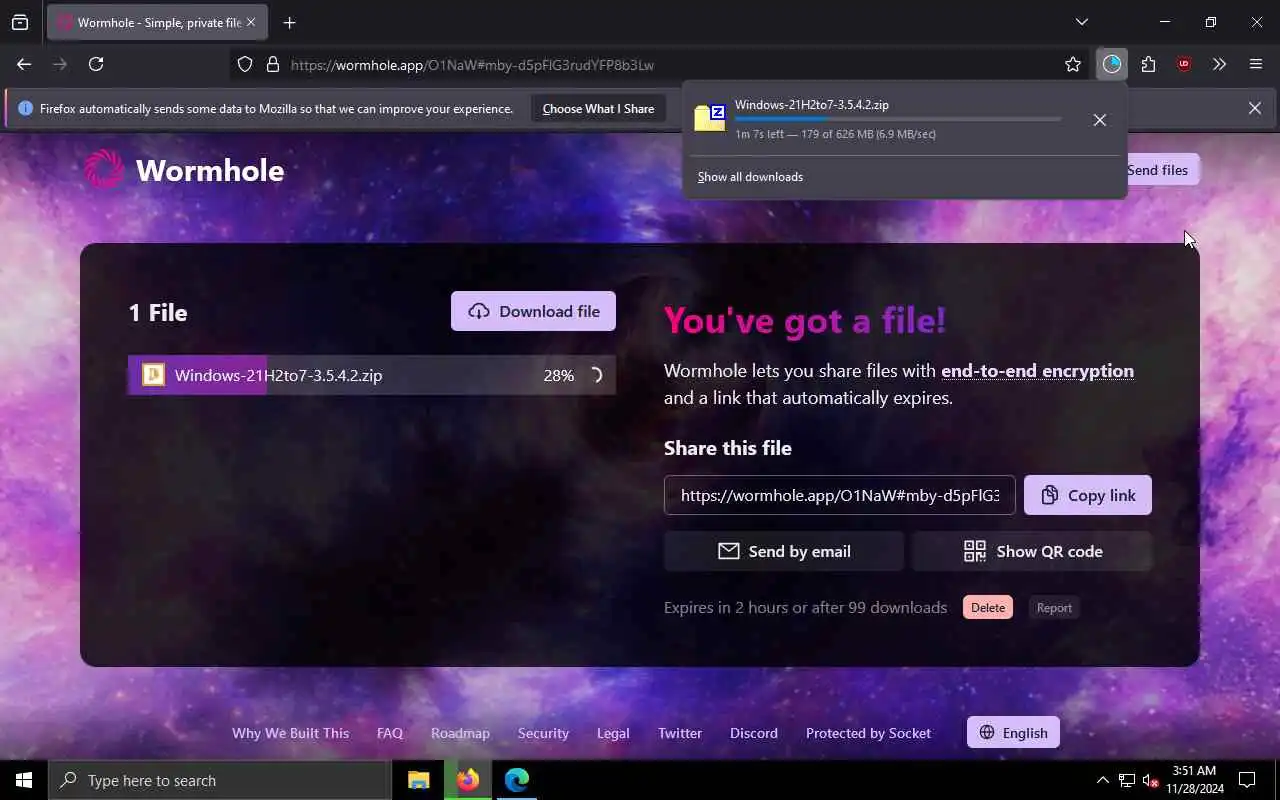Open the Firefox View icon

(20, 22)
